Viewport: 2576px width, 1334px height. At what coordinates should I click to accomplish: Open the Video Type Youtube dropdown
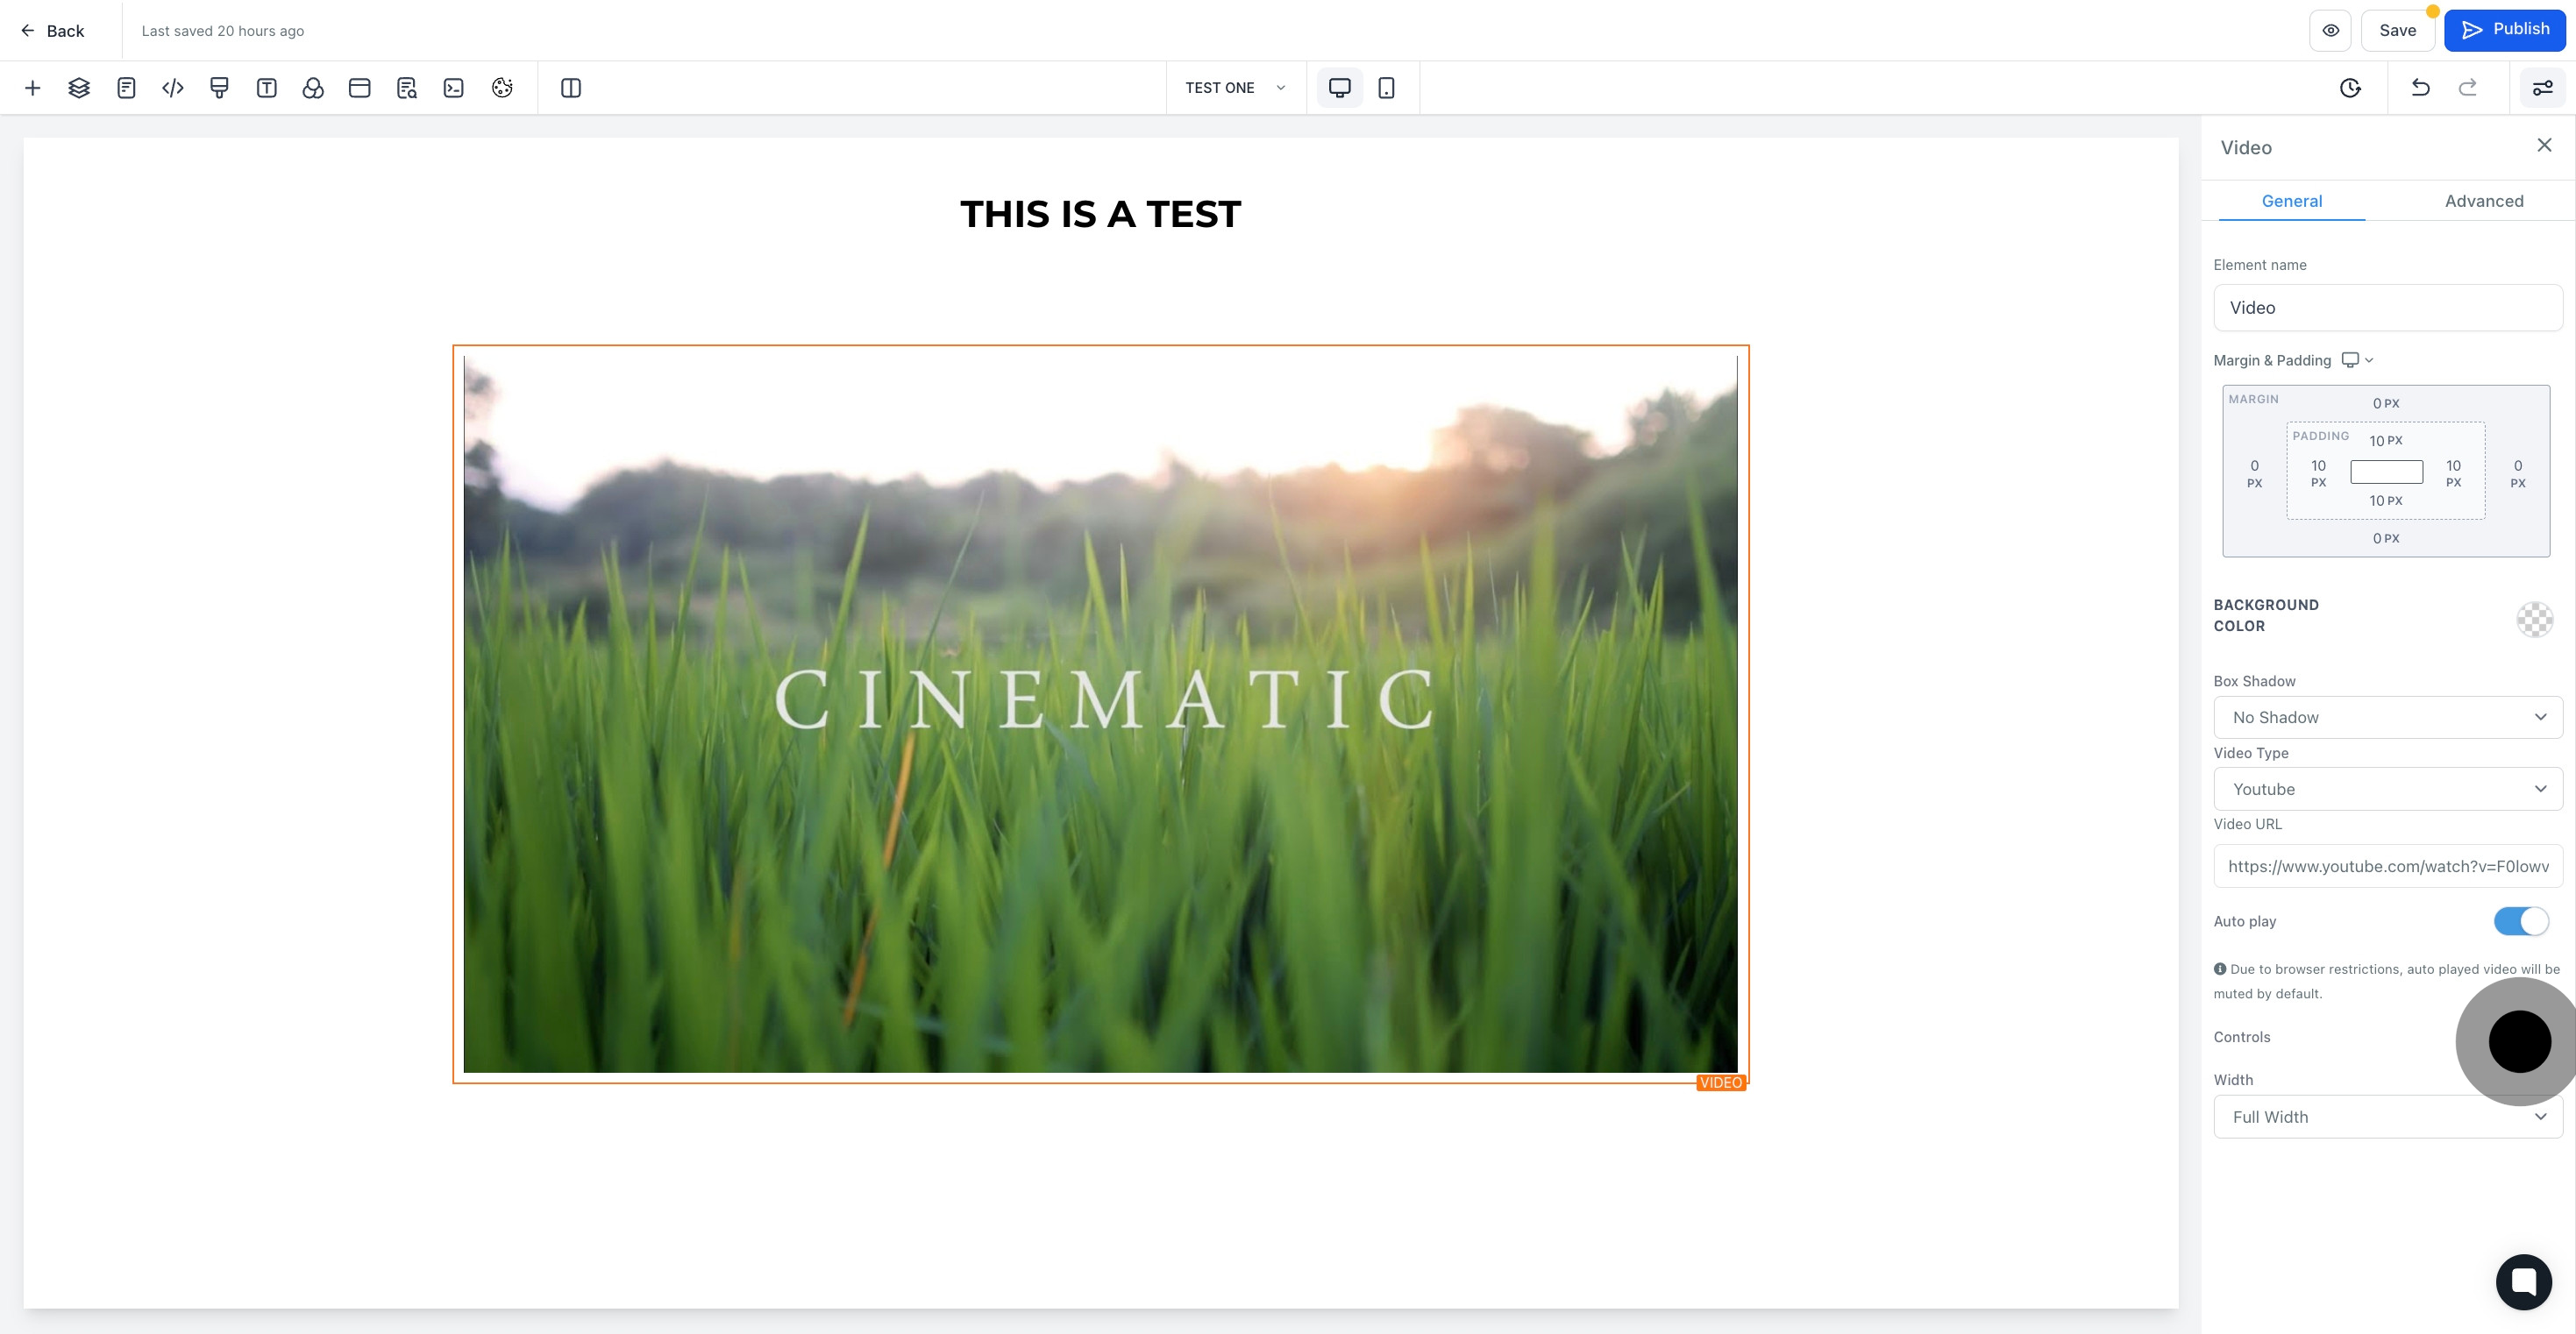pyautogui.click(x=2388, y=789)
